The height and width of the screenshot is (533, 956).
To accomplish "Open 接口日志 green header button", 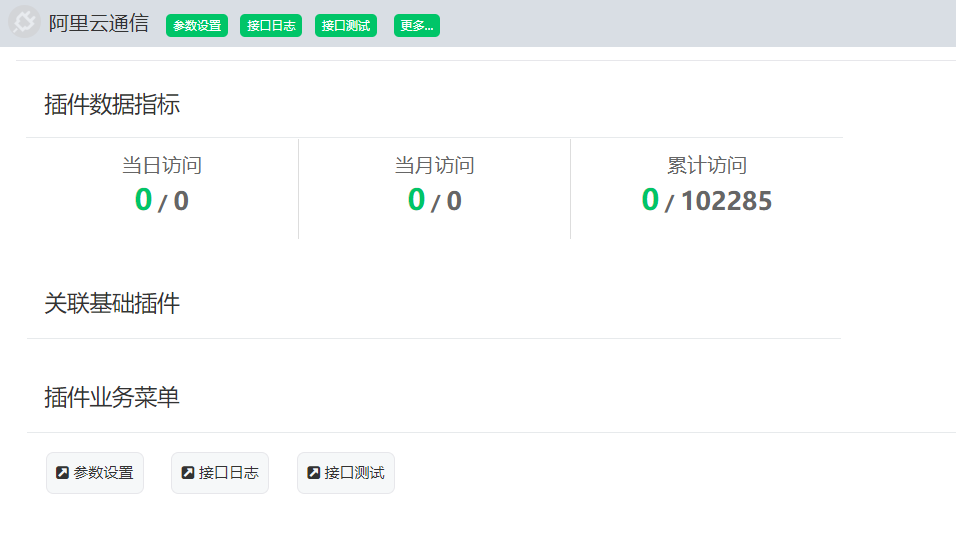I will point(271,26).
